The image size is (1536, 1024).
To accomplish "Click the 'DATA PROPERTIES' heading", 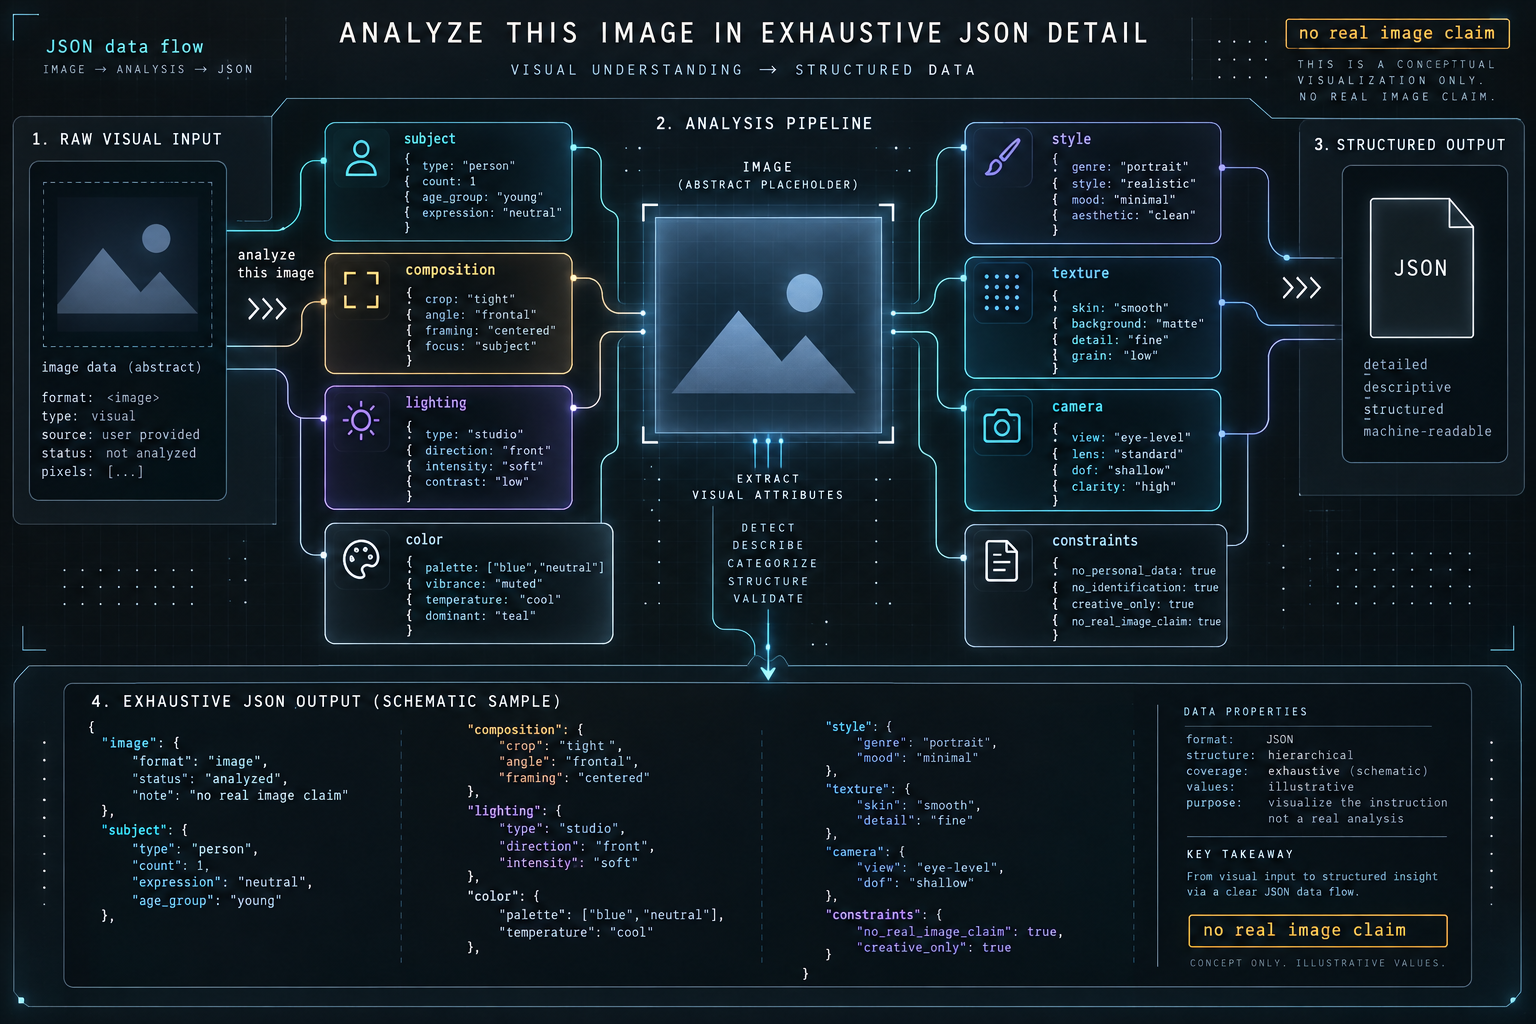I will [1245, 712].
